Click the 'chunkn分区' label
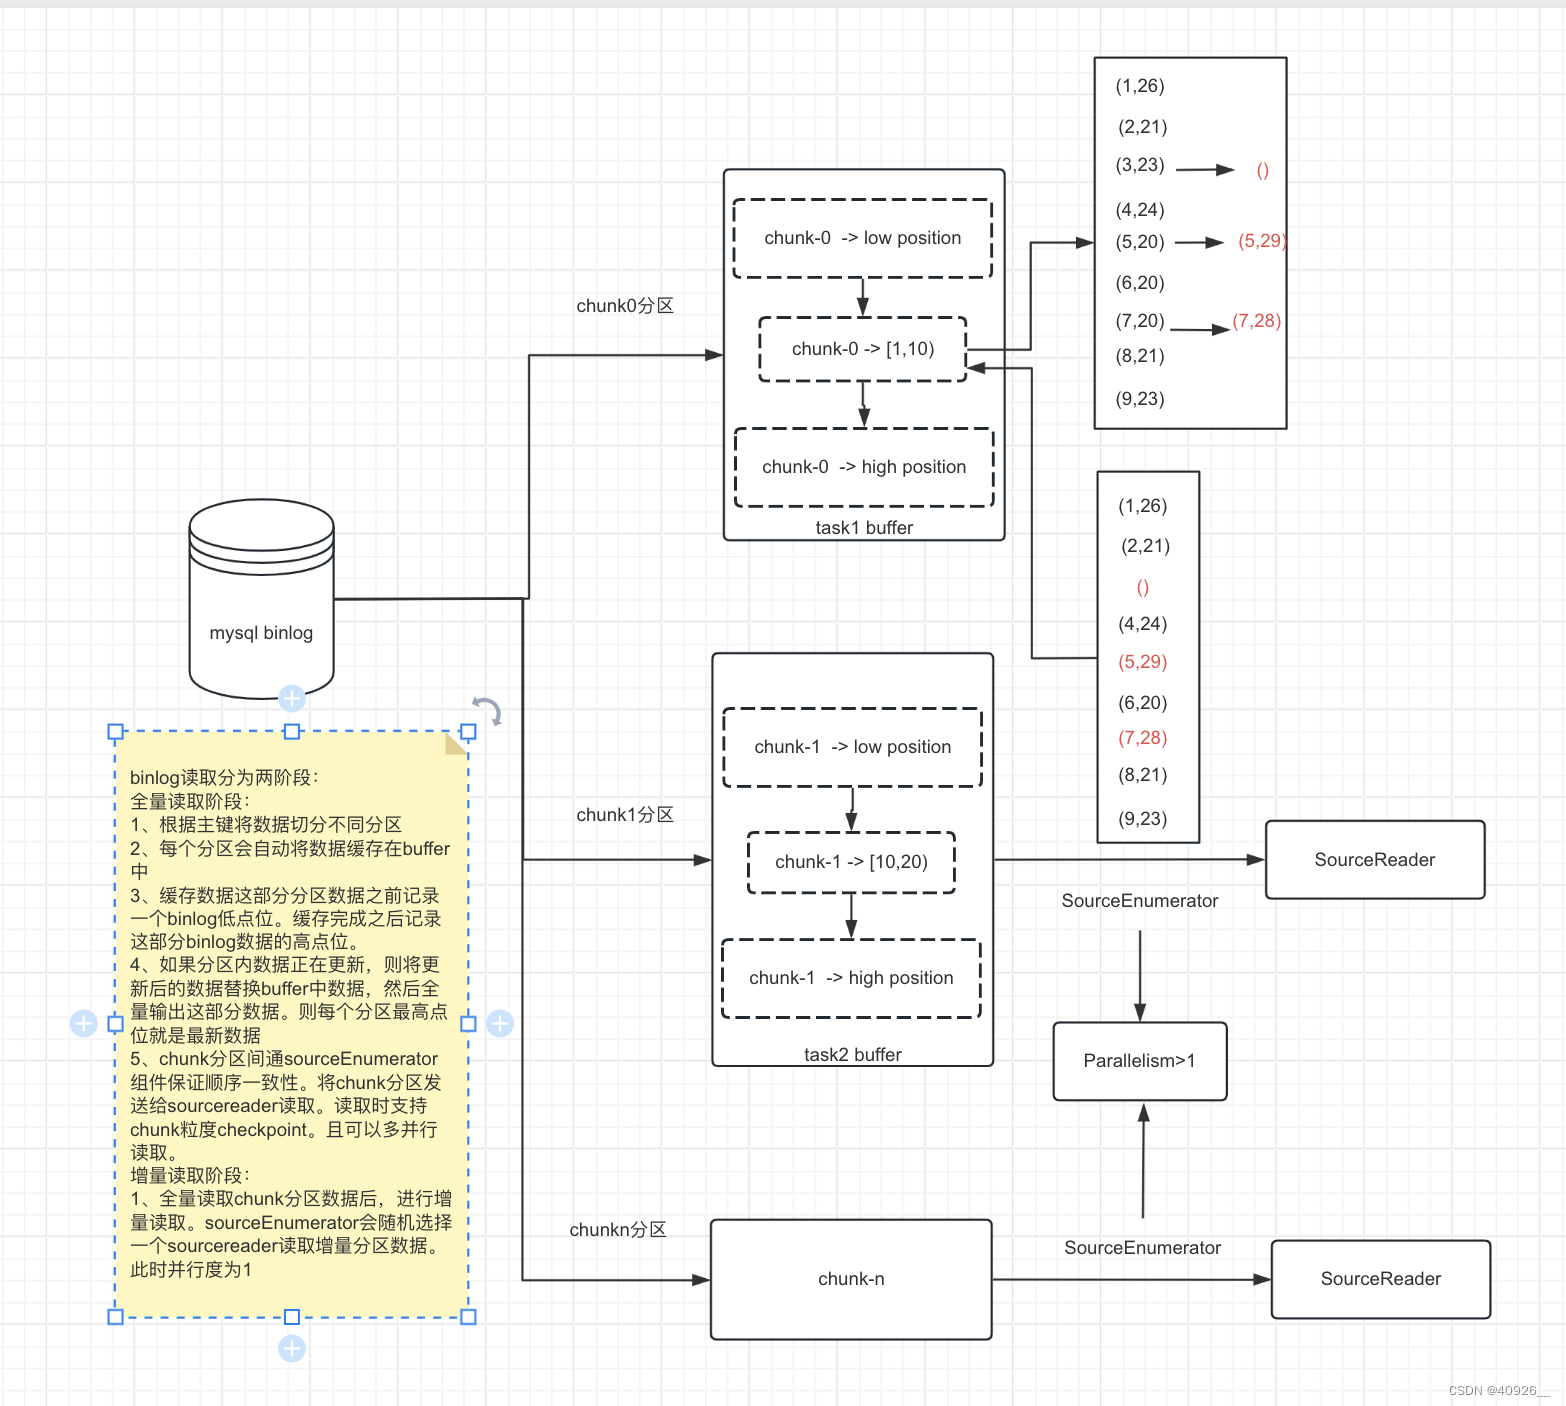This screenshot has height=1406, width=1566. pos(618,1230)
